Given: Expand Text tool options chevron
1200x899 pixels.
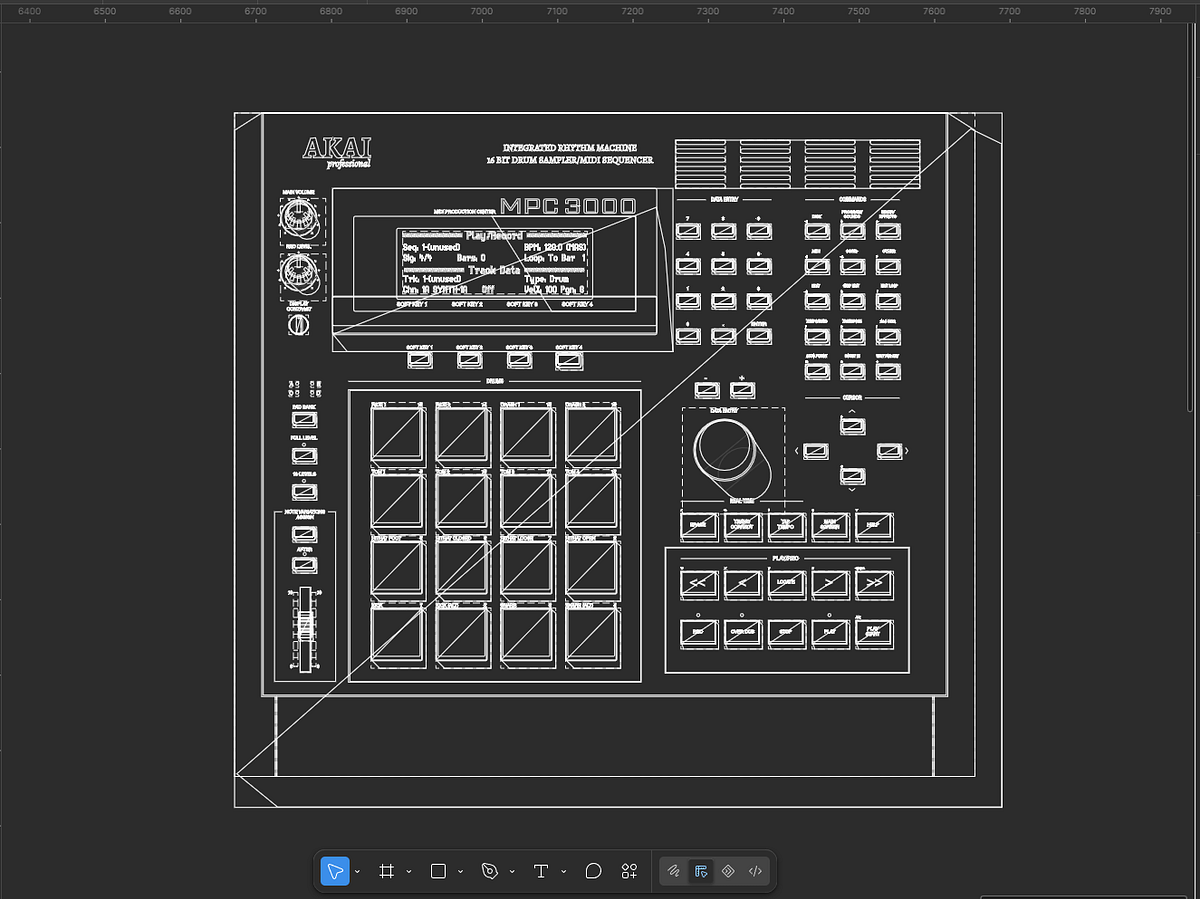Looking at the screenshot, I should (564, 872).
